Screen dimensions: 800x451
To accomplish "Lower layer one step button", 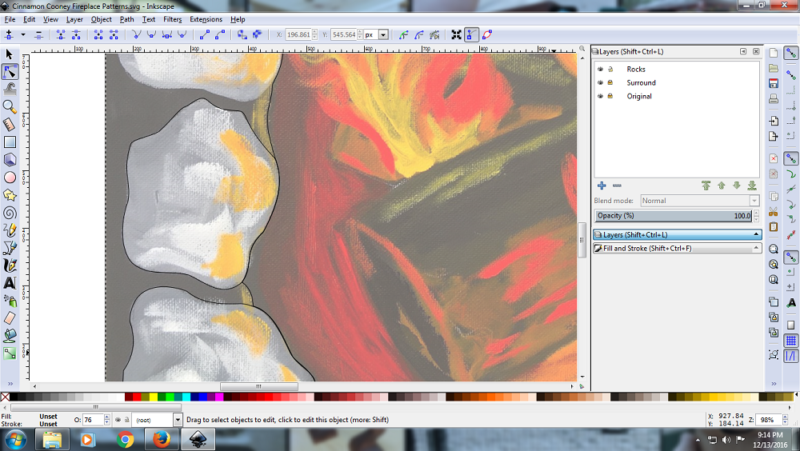I will point(737,186).
